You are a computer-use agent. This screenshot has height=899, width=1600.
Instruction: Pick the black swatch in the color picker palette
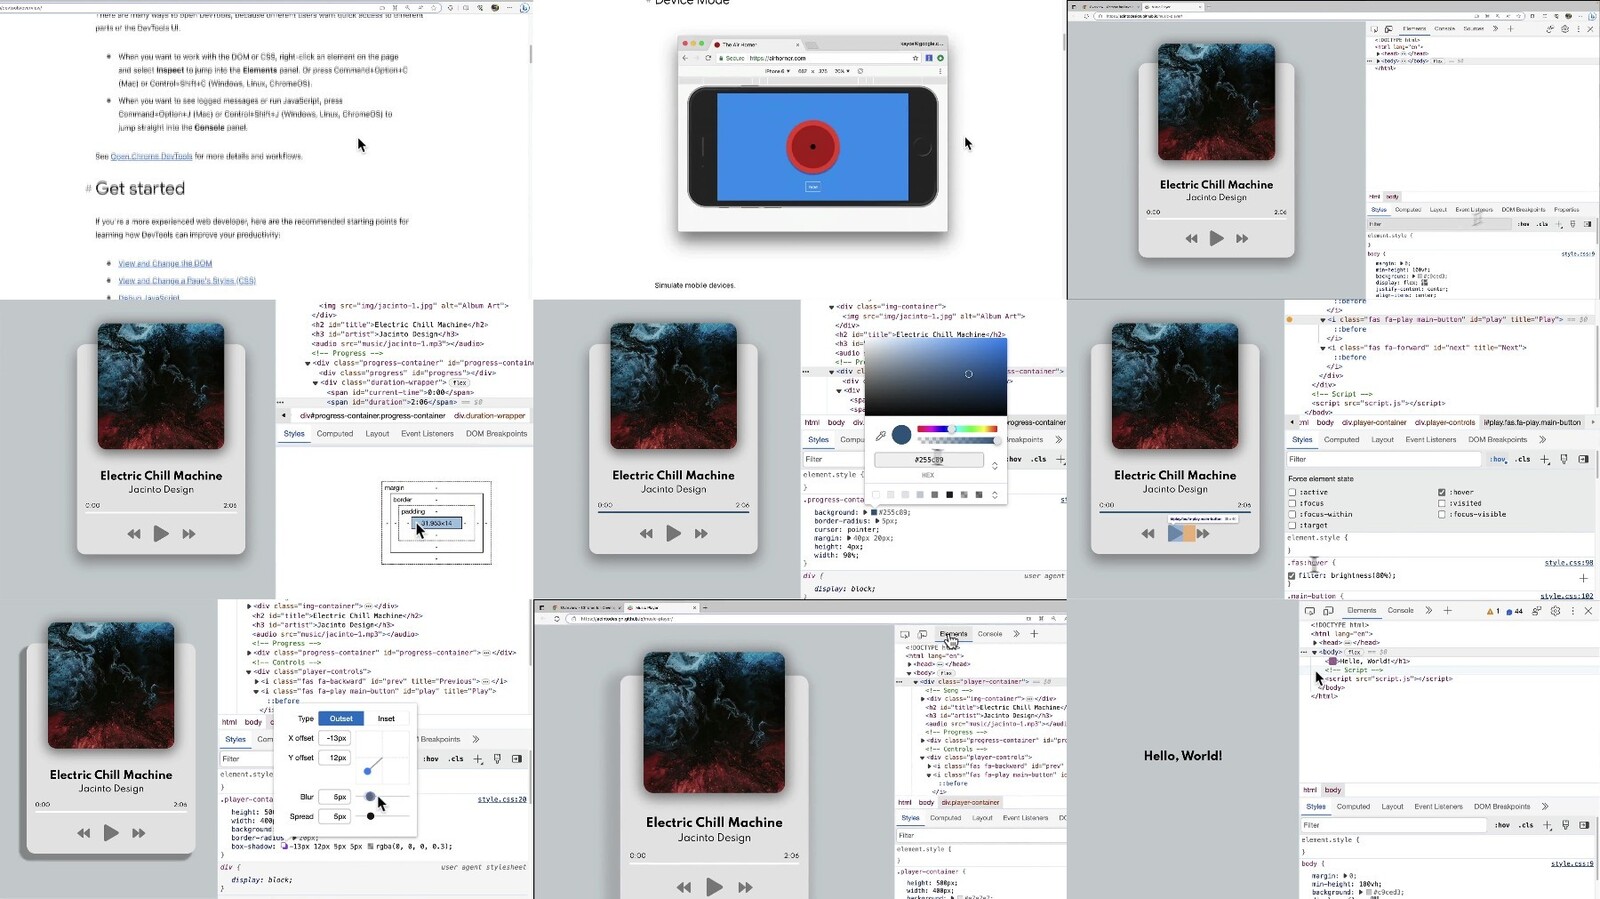coord(949,495)
